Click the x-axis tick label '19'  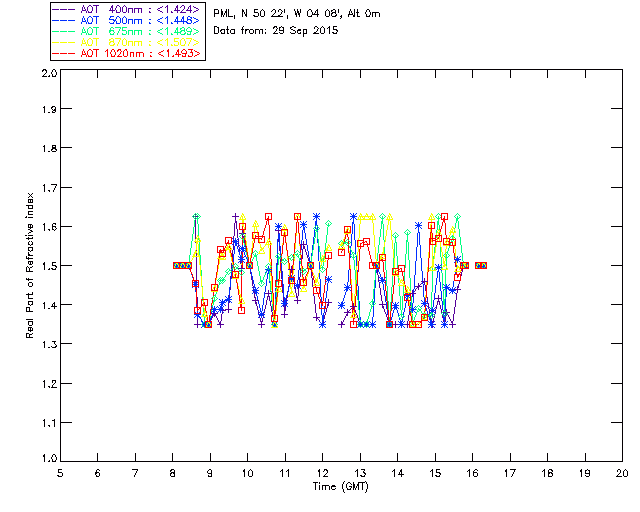(585, 473)
